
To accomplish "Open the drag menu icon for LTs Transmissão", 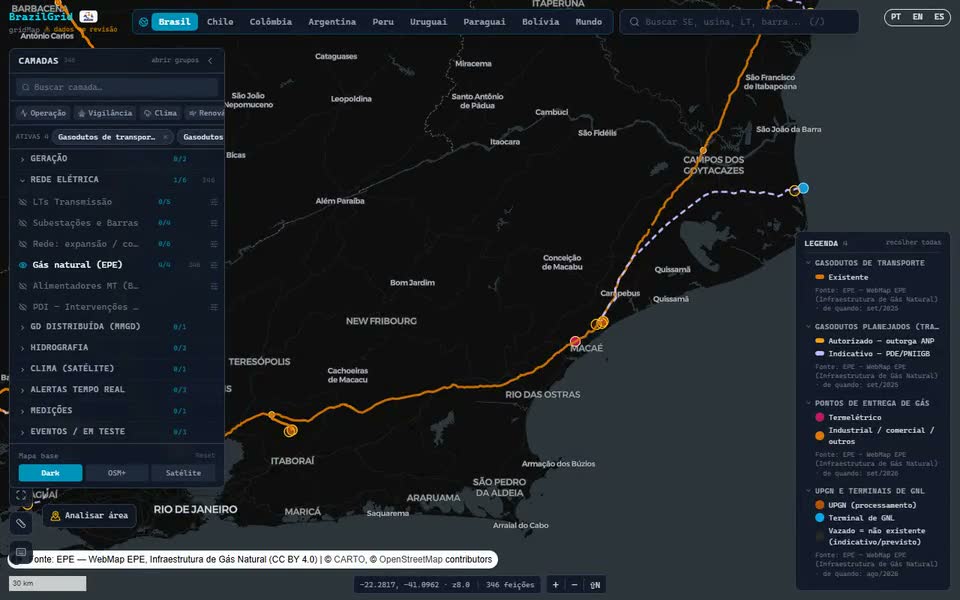I will pos(214,202).
